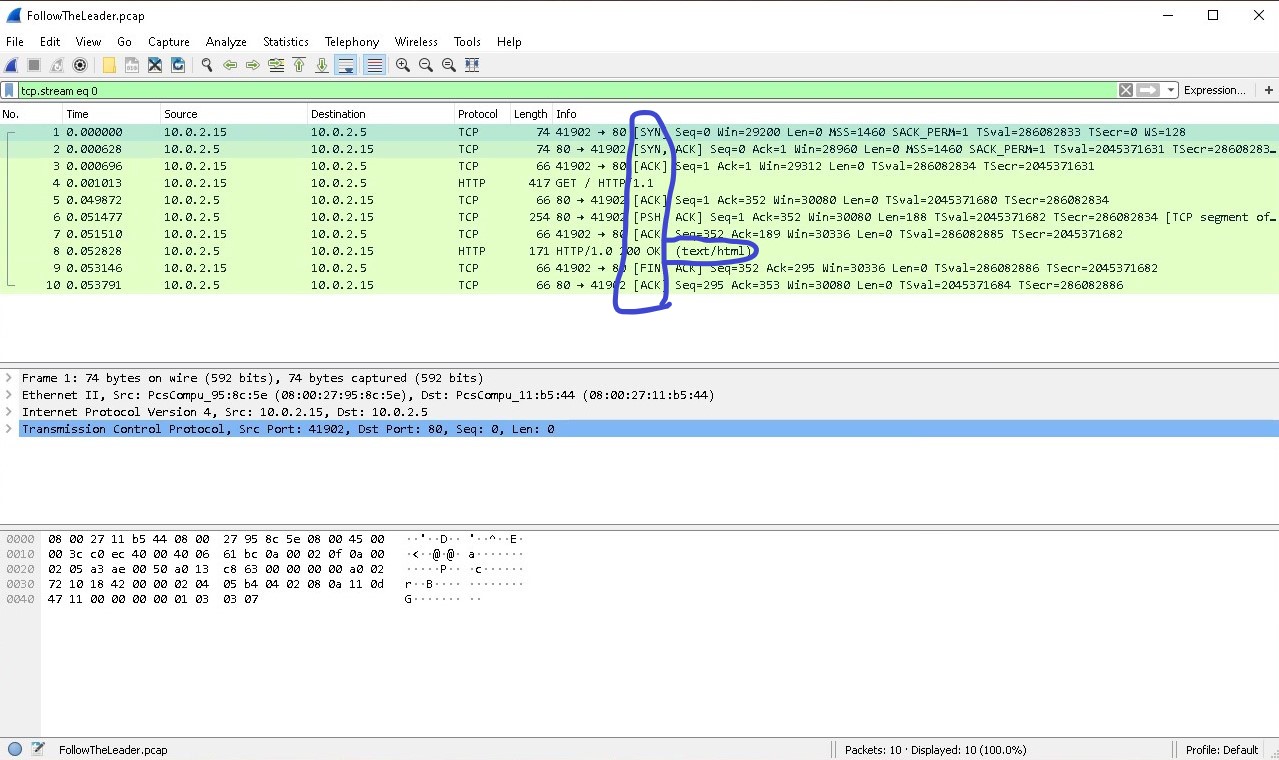The height and width of the screenshot is (760, 1279).
Task: Start capturing packets with shark fin icon
Action: click(x=11, y=65)
